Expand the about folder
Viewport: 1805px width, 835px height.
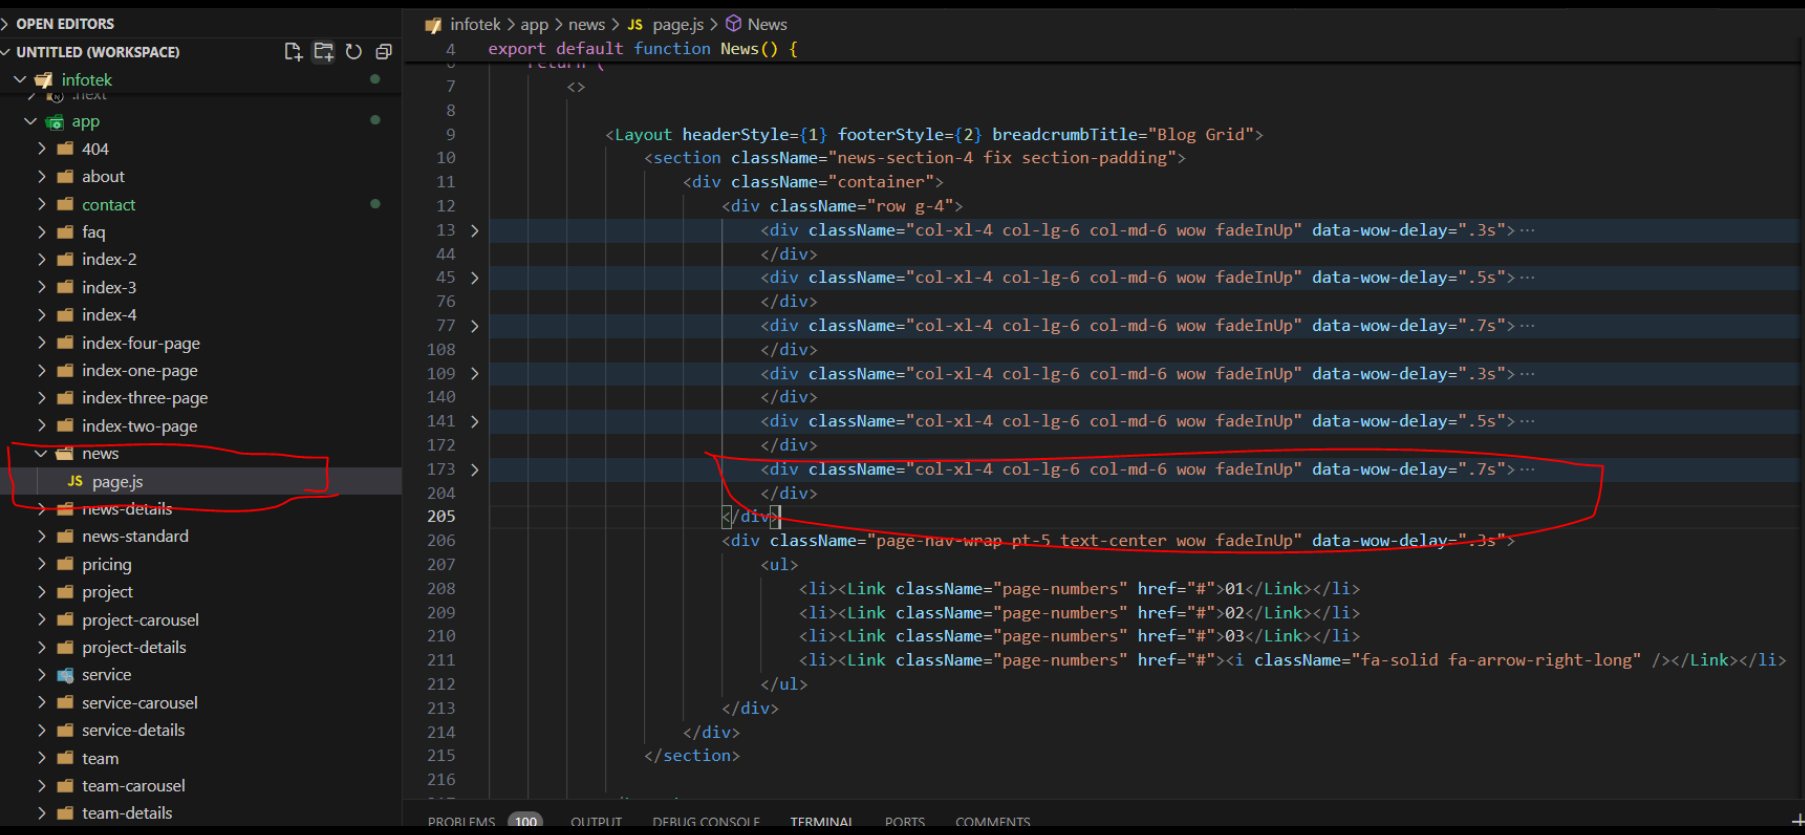coord(41,176)
